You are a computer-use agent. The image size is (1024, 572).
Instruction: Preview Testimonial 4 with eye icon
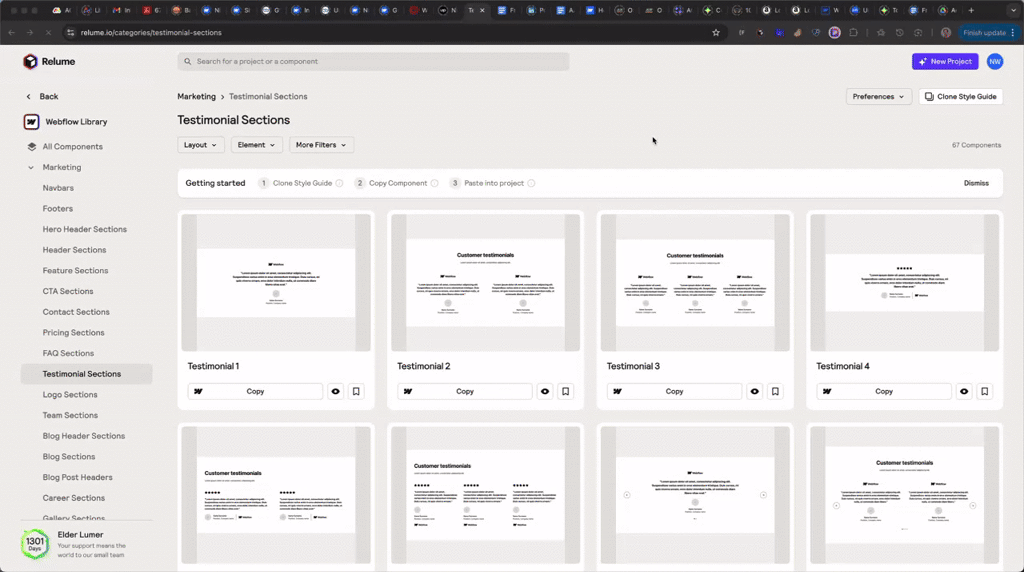coord(964,392)
